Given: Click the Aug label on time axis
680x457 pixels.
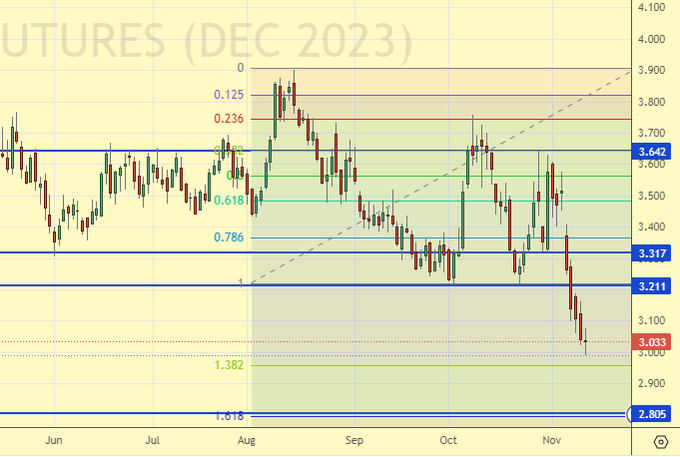Looking at the screenshot, I should [251, 440].
